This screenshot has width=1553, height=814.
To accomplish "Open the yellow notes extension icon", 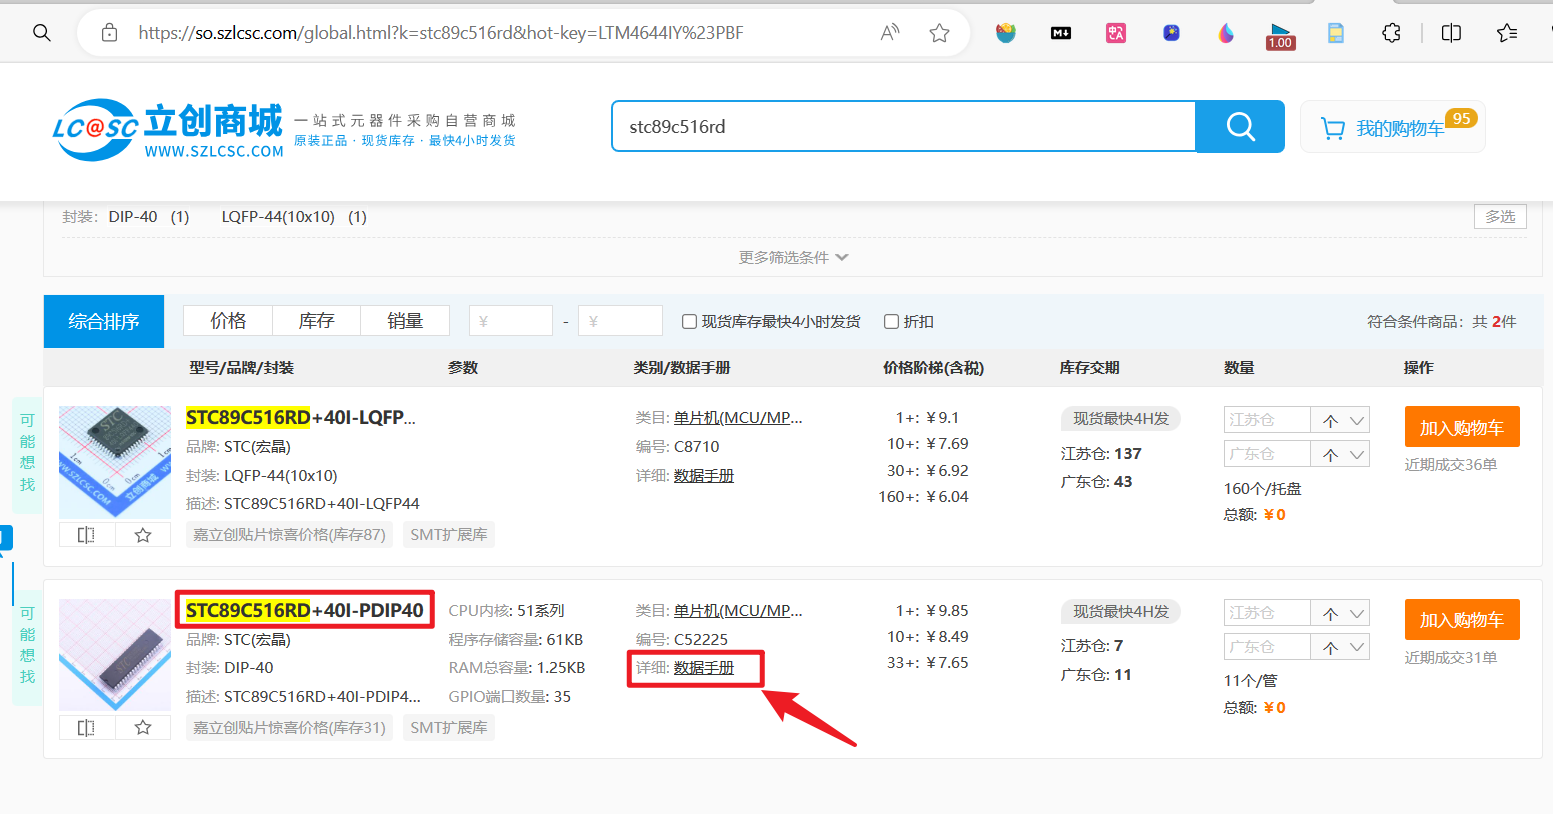I will click(x=1335, y=33).
